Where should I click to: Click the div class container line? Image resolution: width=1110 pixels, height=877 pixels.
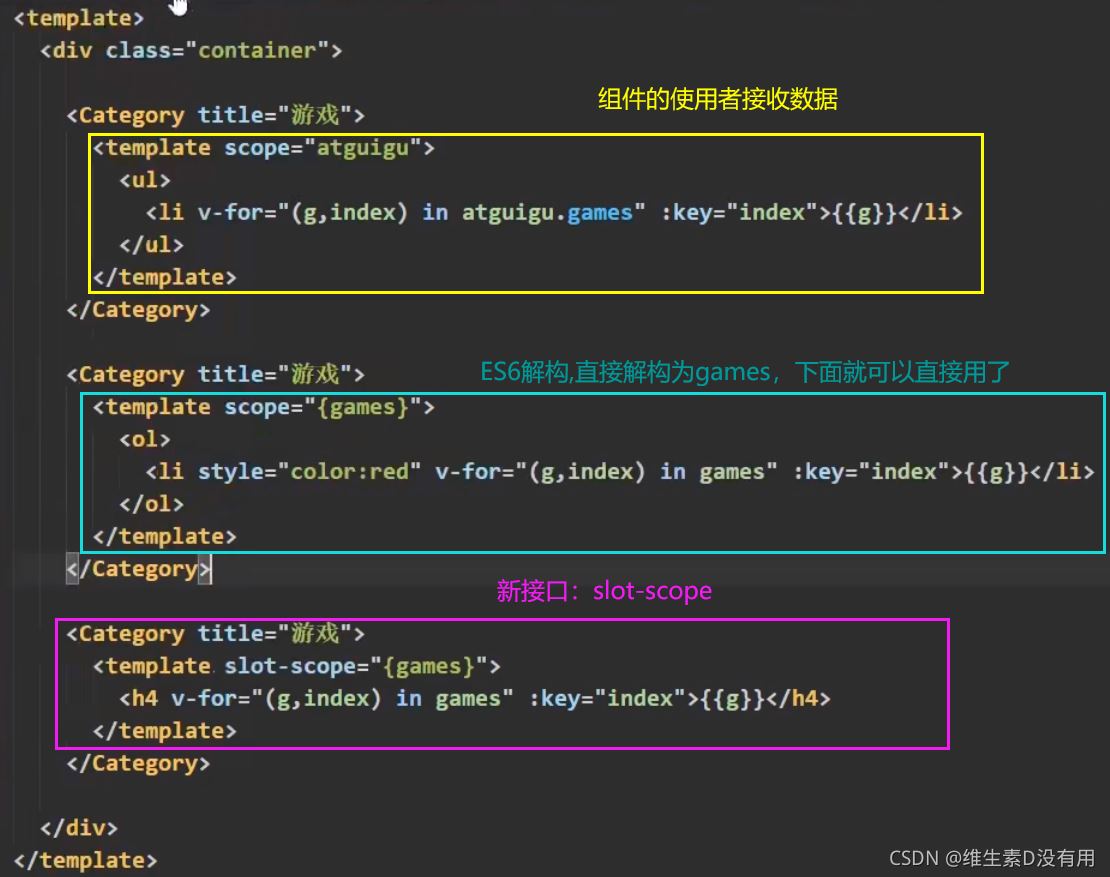[x=191, y=50]
